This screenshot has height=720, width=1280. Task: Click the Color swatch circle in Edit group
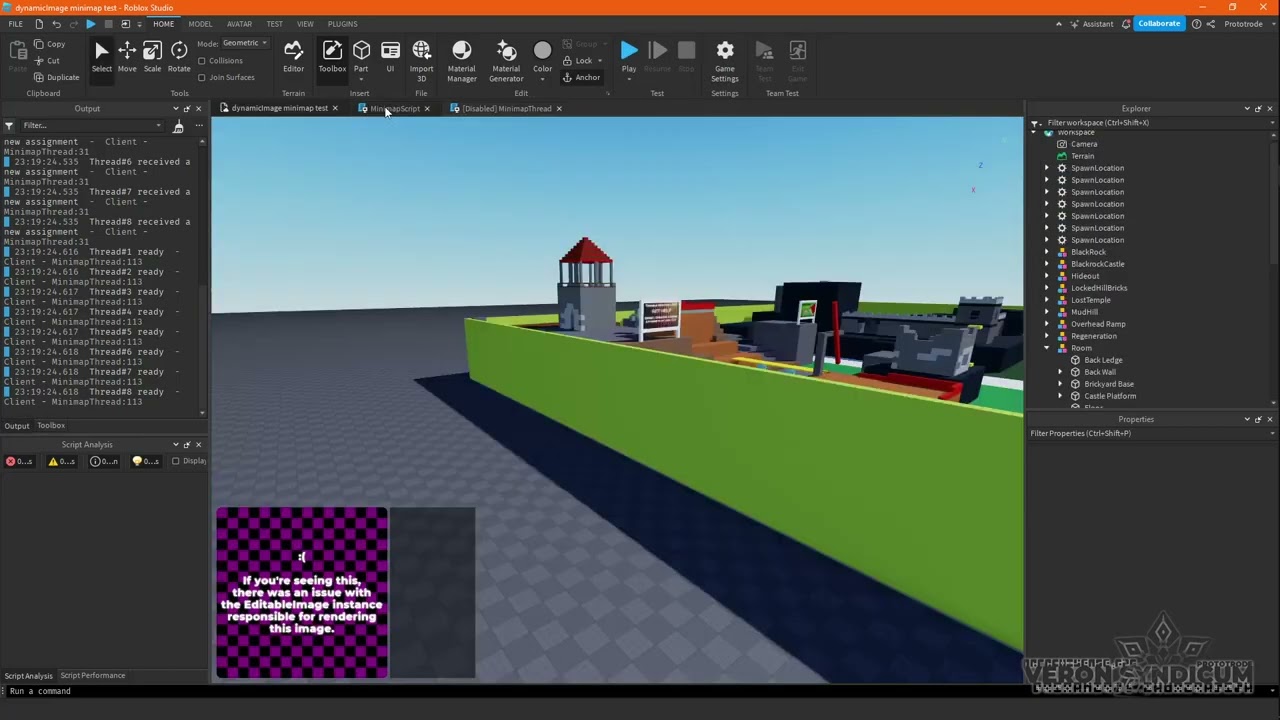click(x=542, y=51)
